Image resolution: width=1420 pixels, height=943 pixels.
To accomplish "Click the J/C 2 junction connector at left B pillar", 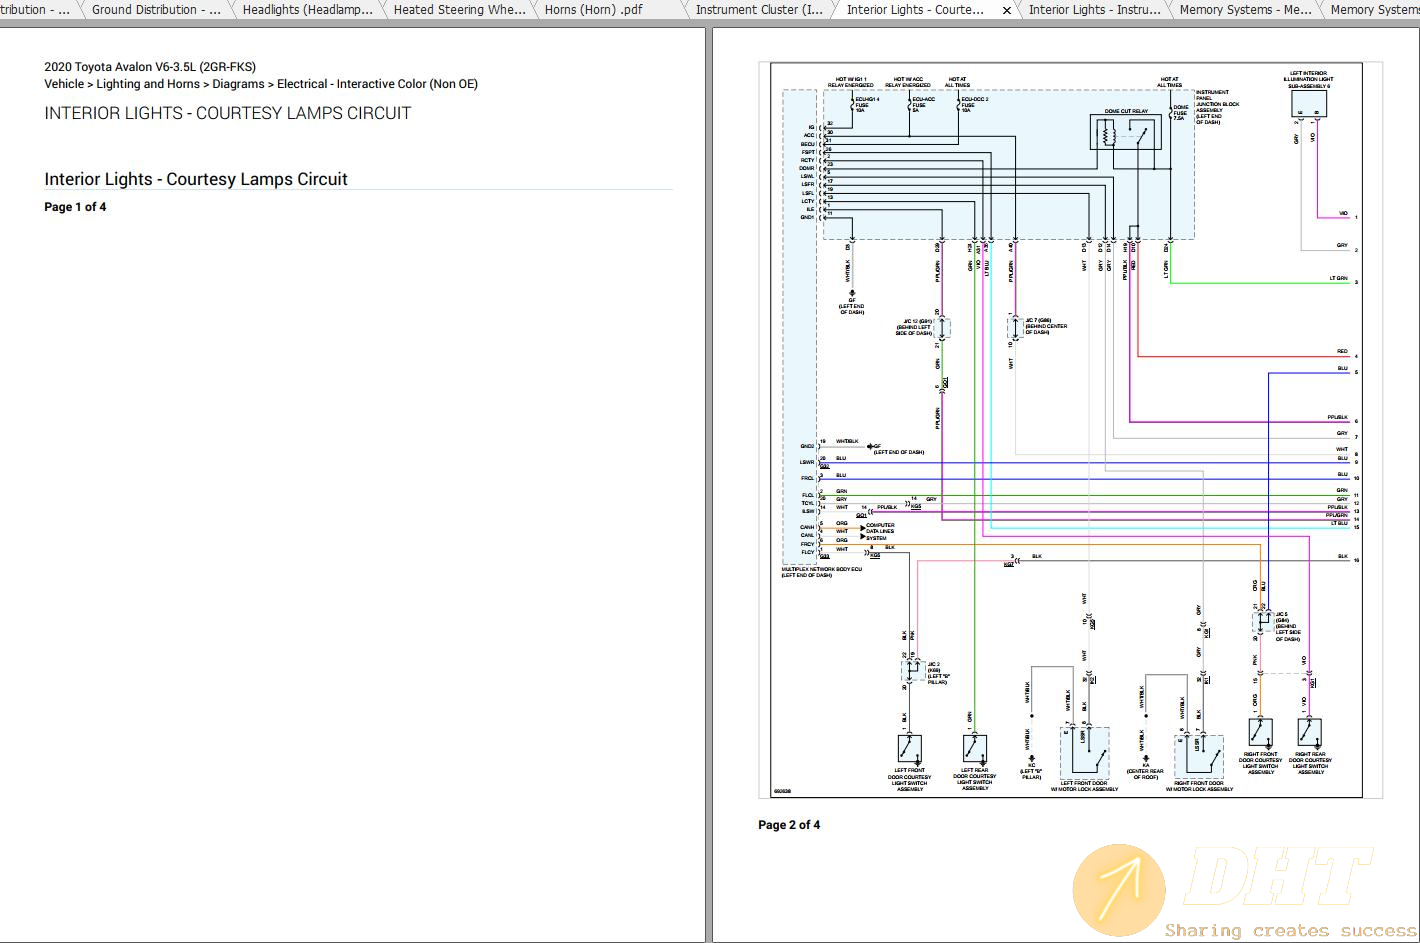I will (x=912, y=670).
